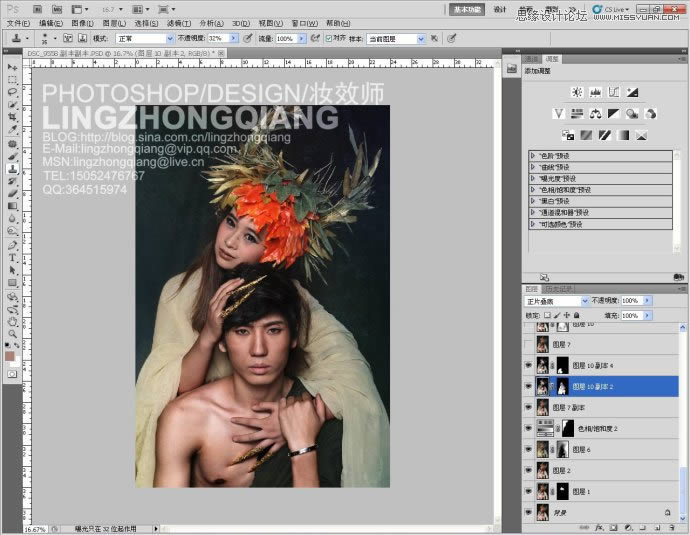
Task: Expand the "黑白" presets
Action: pos(533,201)
